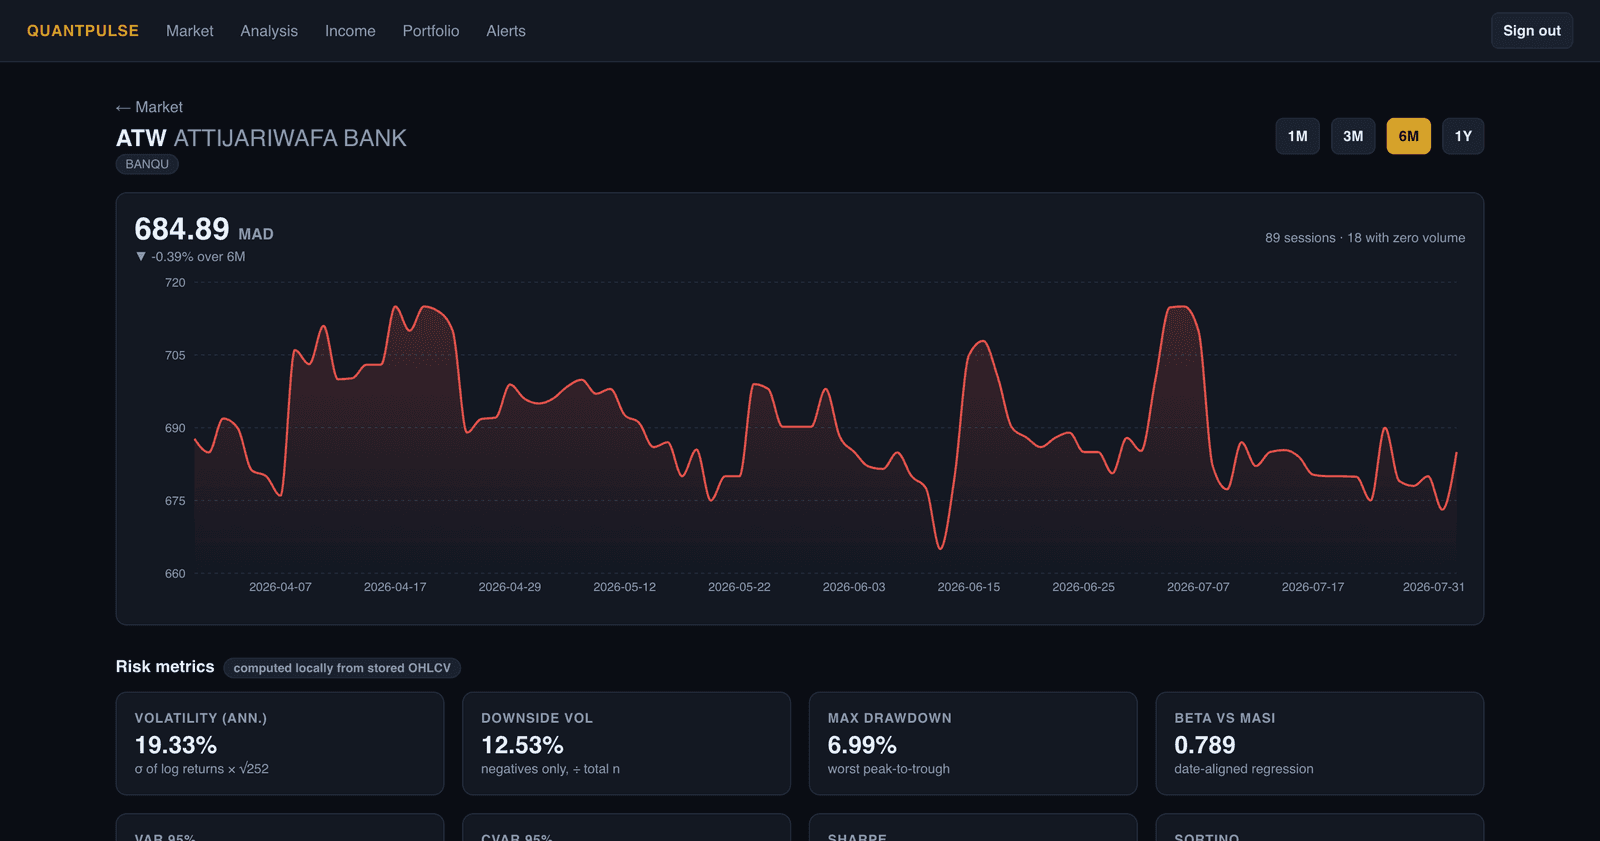Select the 1Y time range
The height and width of the screenshot is (841, 1600).
click(1463, 136)
